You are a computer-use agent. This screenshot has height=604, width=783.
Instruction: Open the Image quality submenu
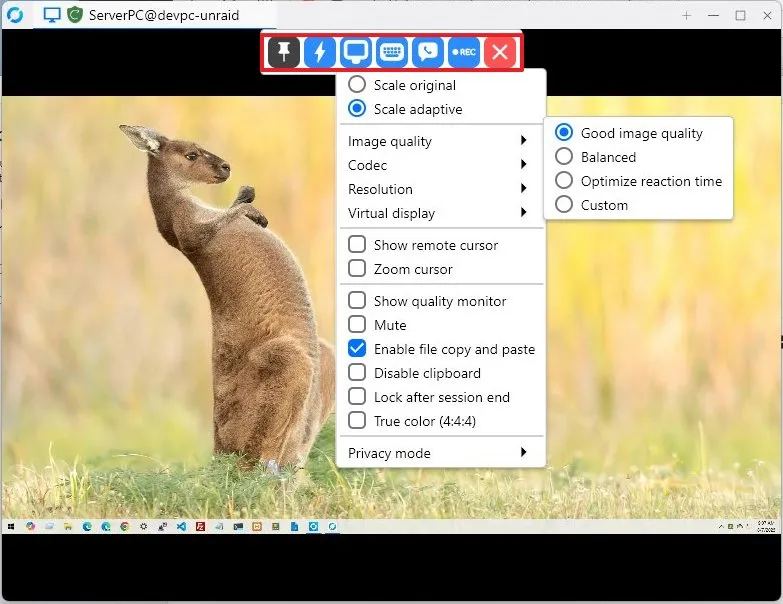click(x=441, y=141)
